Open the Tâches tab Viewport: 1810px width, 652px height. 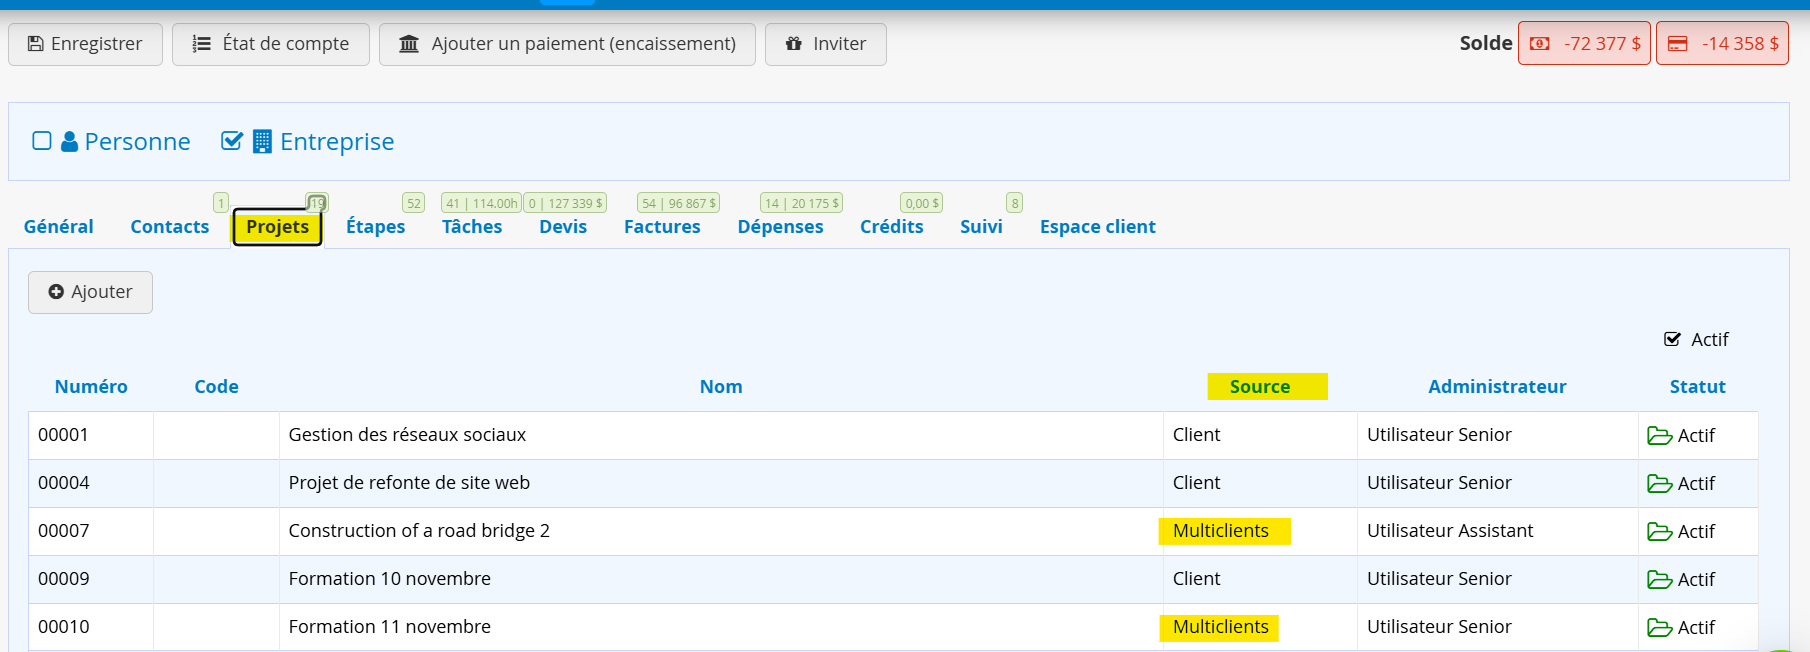[472, 227]
